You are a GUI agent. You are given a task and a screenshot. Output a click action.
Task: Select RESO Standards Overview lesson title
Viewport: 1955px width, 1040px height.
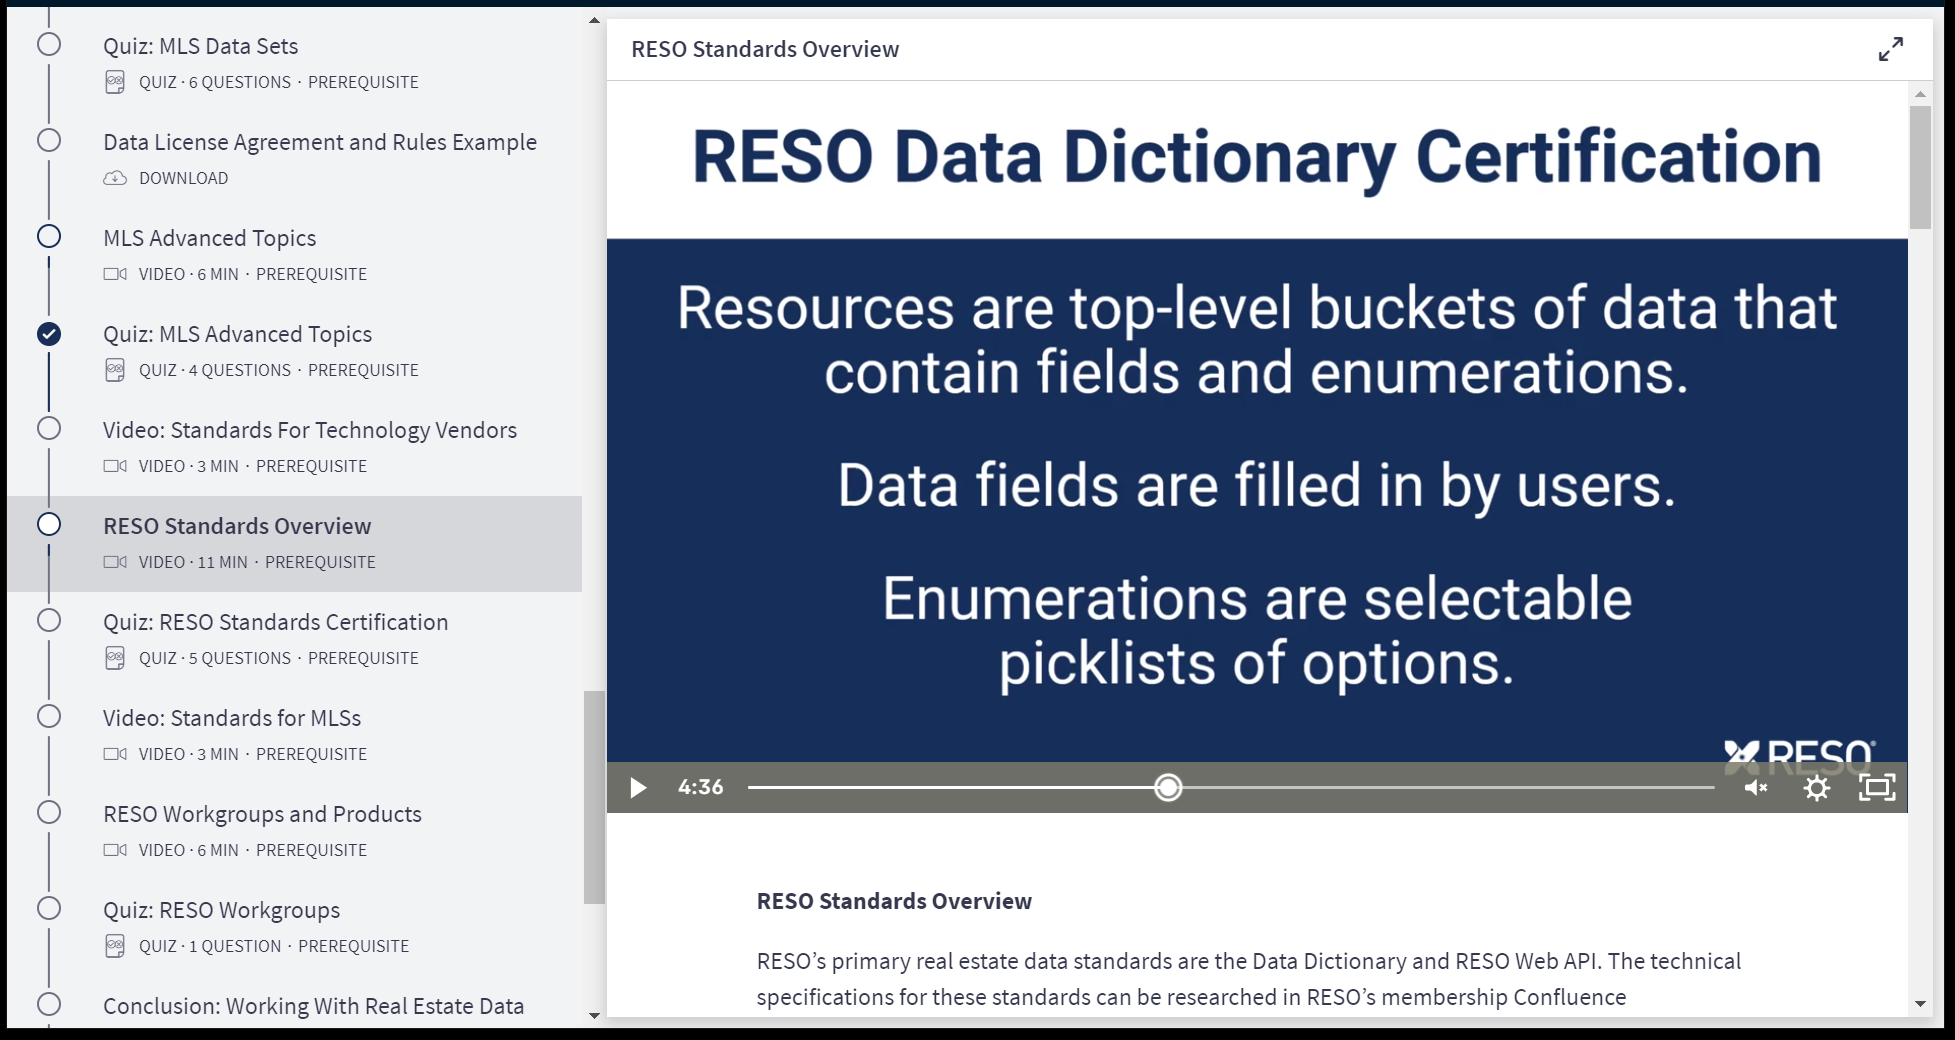pos(237,526)
